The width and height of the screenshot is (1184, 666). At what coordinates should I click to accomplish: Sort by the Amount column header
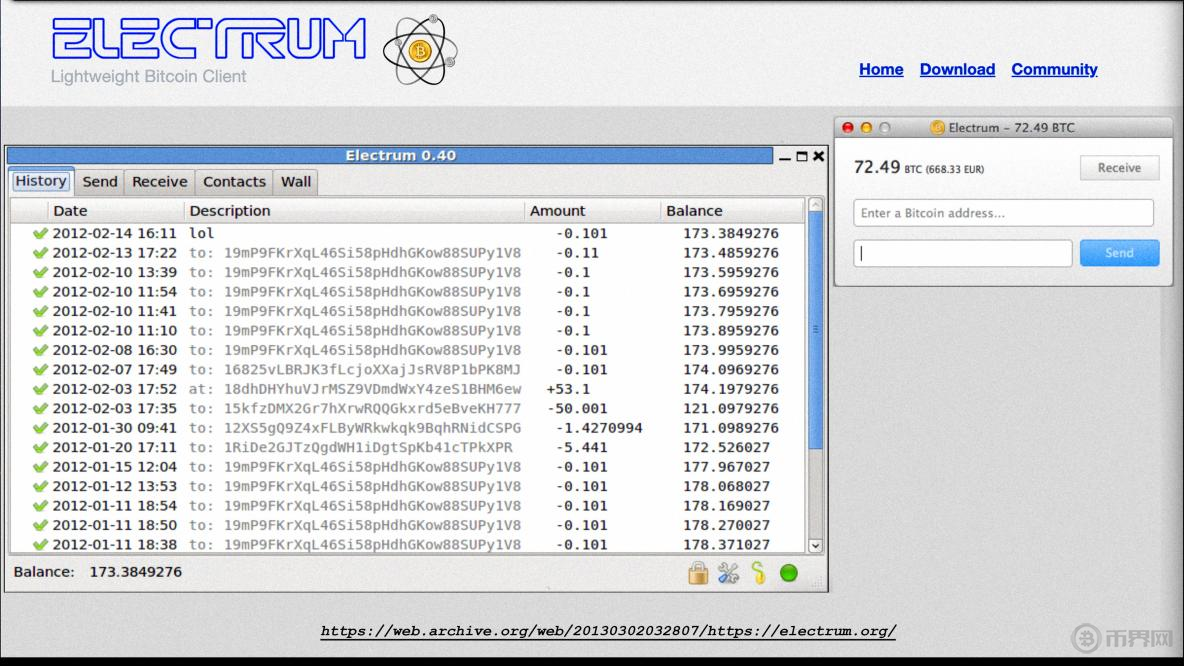[558, 211]
